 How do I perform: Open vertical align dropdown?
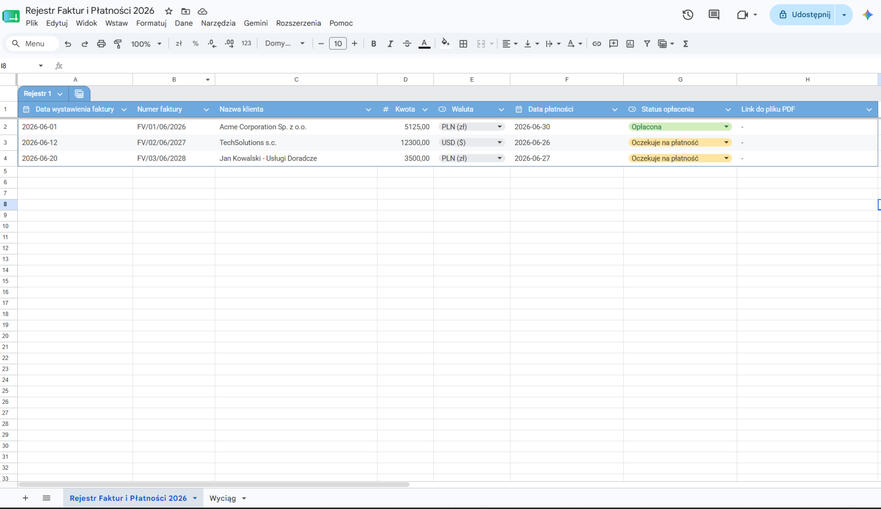coord(531,44)
